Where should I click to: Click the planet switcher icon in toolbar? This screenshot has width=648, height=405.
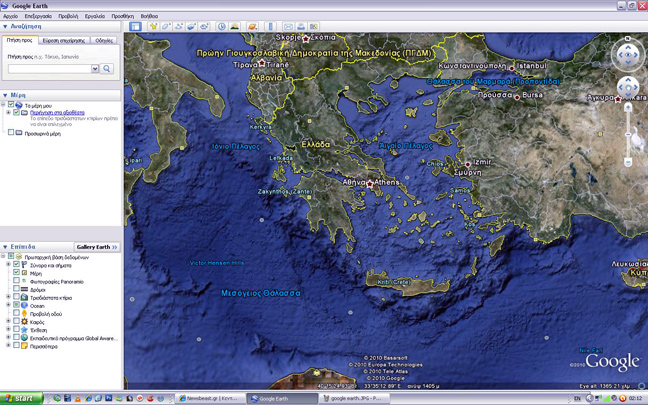pos(252,27)
